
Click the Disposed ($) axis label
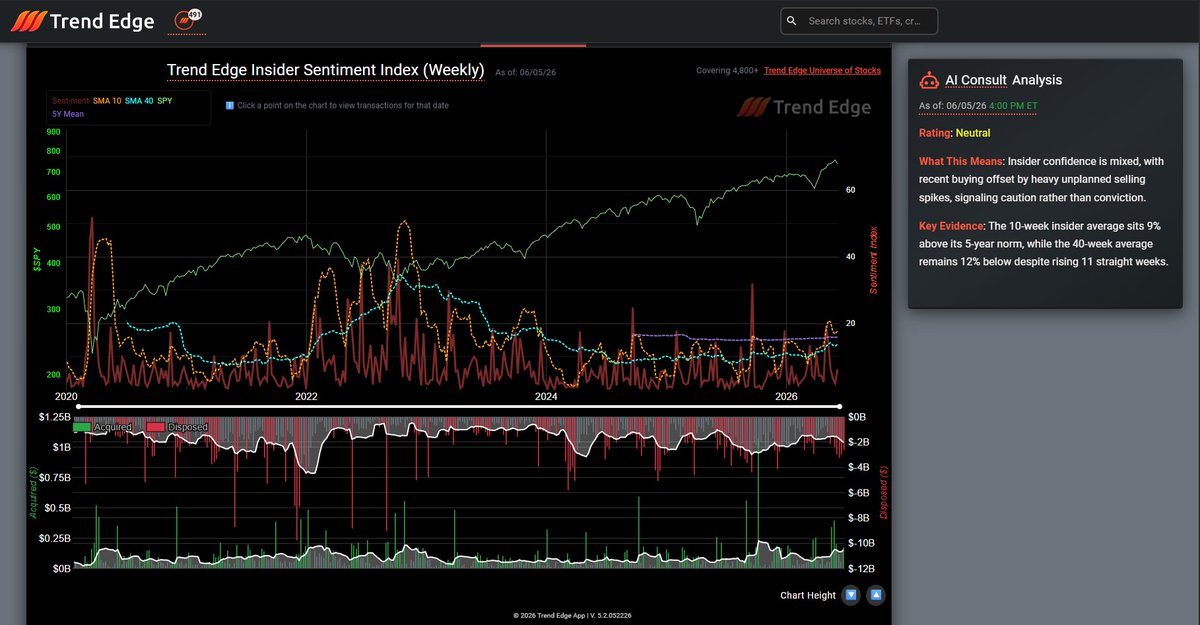click(x=884, y=494)
